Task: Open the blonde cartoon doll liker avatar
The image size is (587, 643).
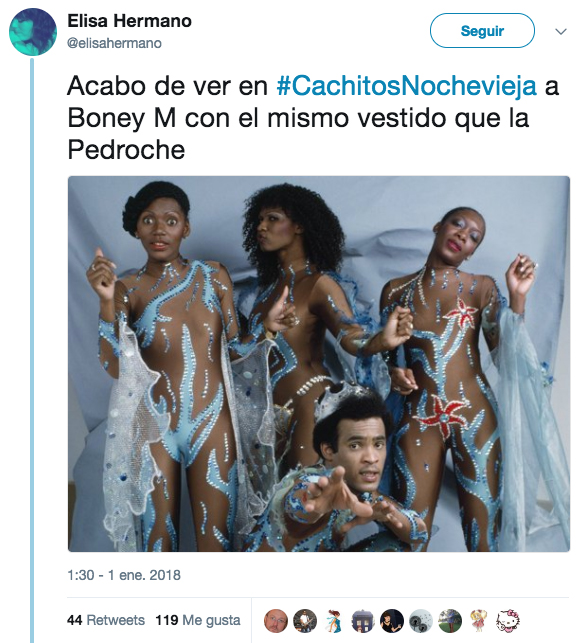Action: point(479,620)
